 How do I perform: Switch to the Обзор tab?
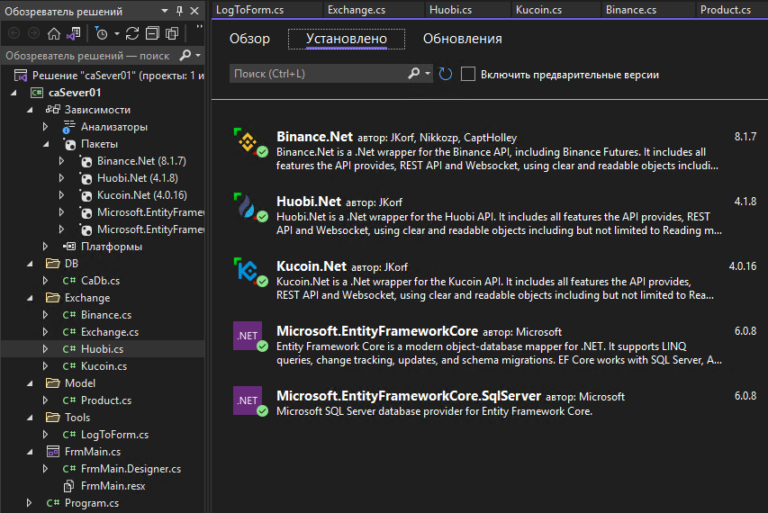coord(250,39)
